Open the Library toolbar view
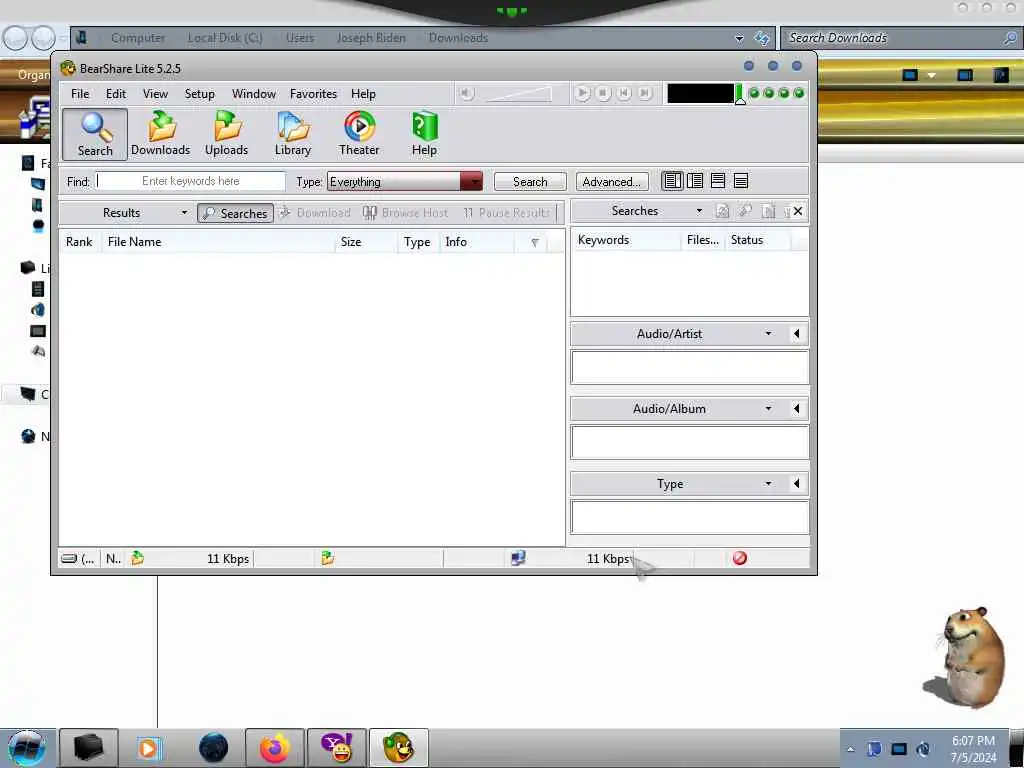Screen dimensions: 1024x768 293,135
